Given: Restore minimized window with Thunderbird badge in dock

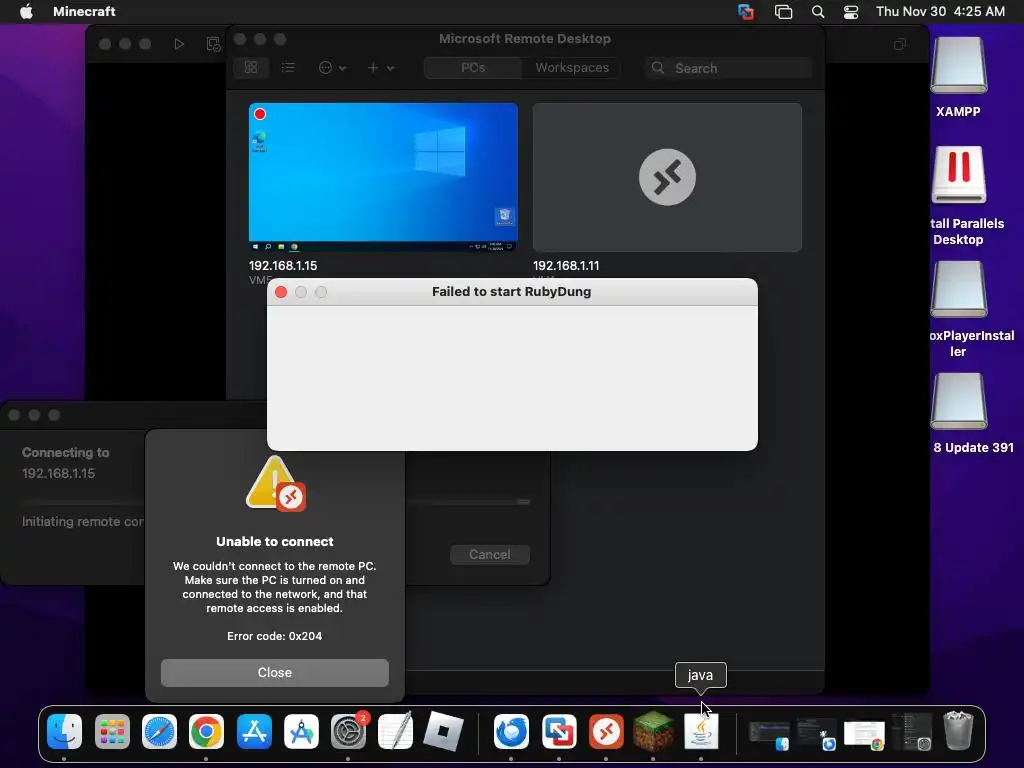Looking at the screenshot, I should (x=816, y=734).
